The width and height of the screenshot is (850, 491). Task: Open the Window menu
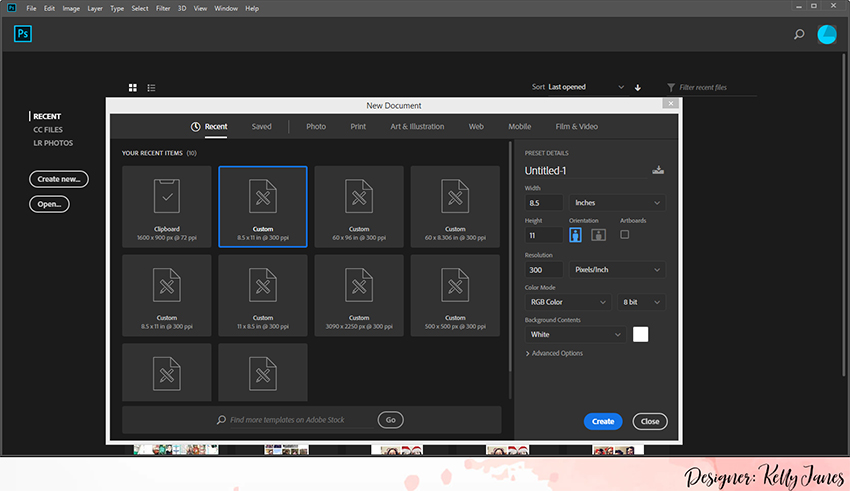click(x=226, y=8)
